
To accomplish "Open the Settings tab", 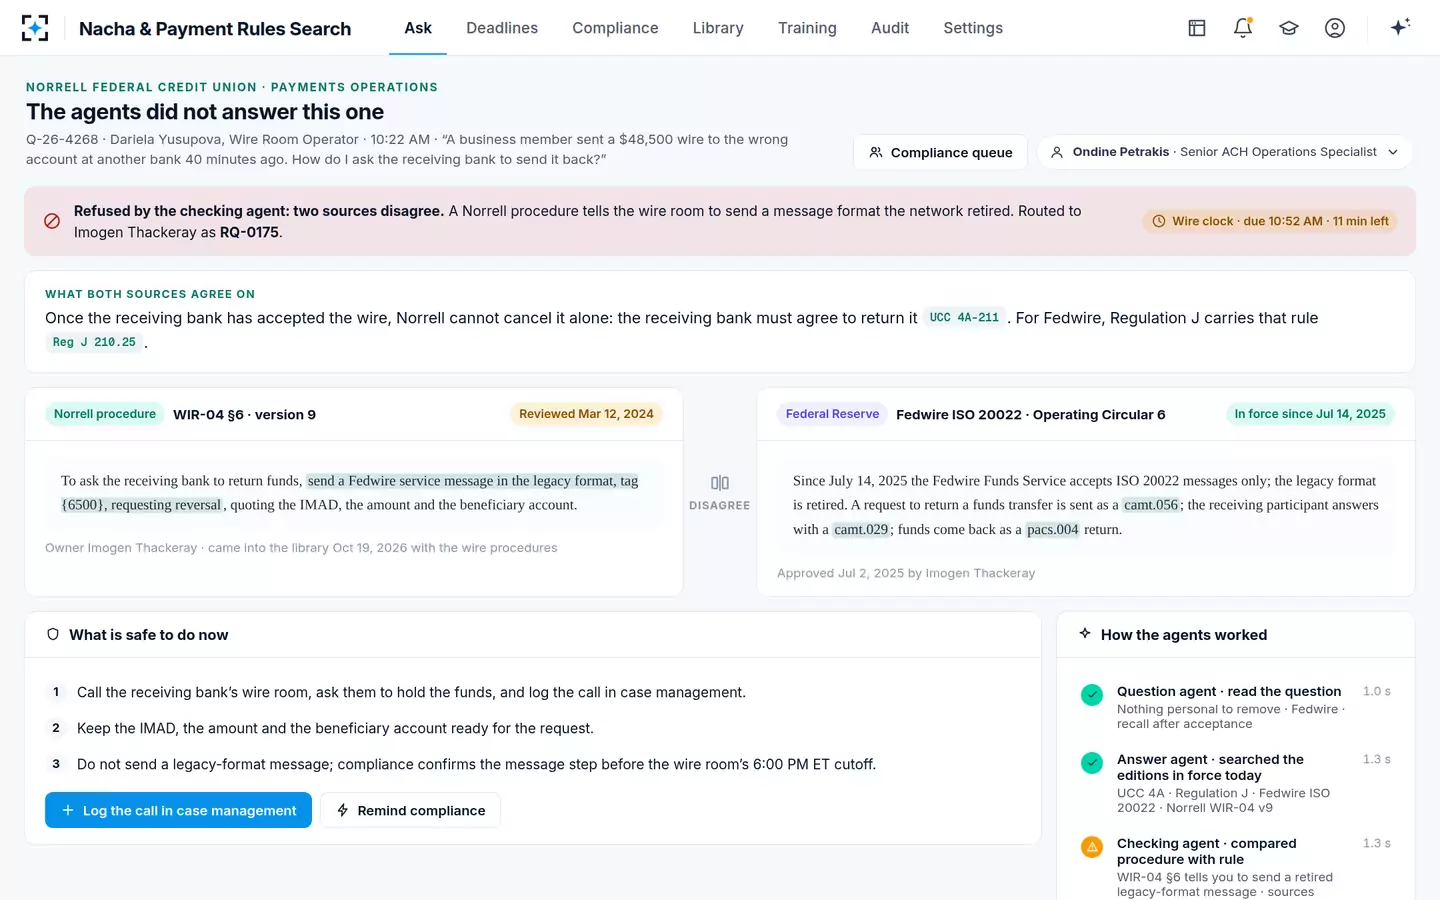I will click(x=973, y=28).
